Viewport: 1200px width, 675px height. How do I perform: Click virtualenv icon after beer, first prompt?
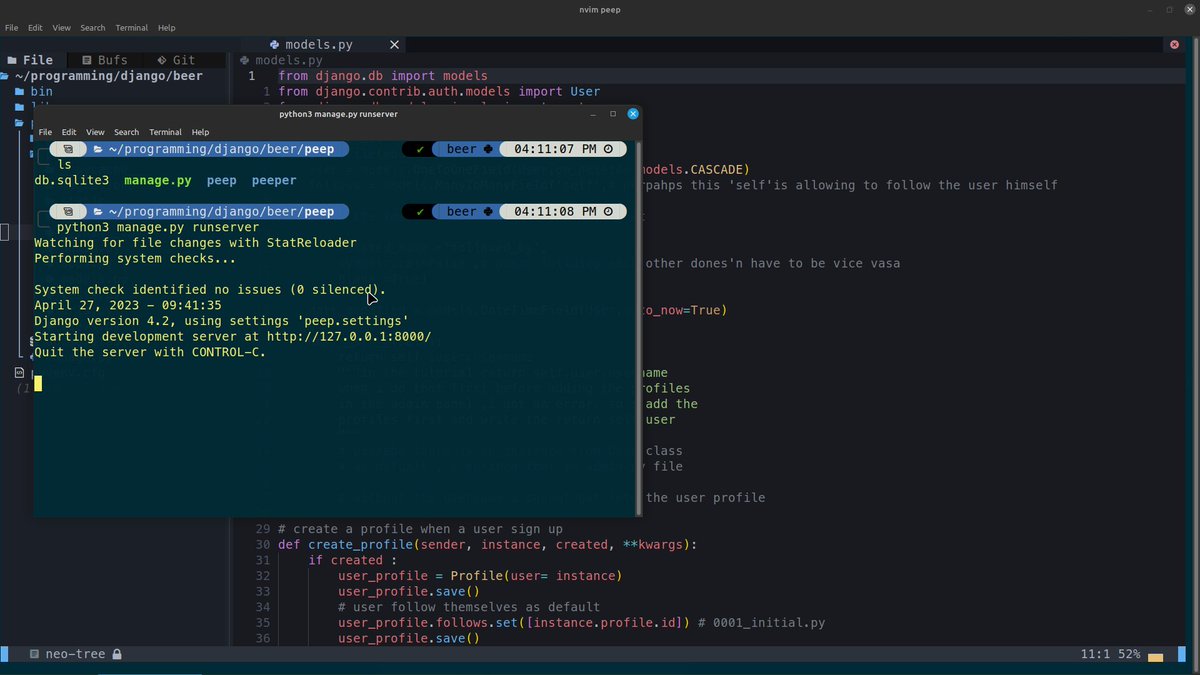pyautogui.click(x=488, y=149)
